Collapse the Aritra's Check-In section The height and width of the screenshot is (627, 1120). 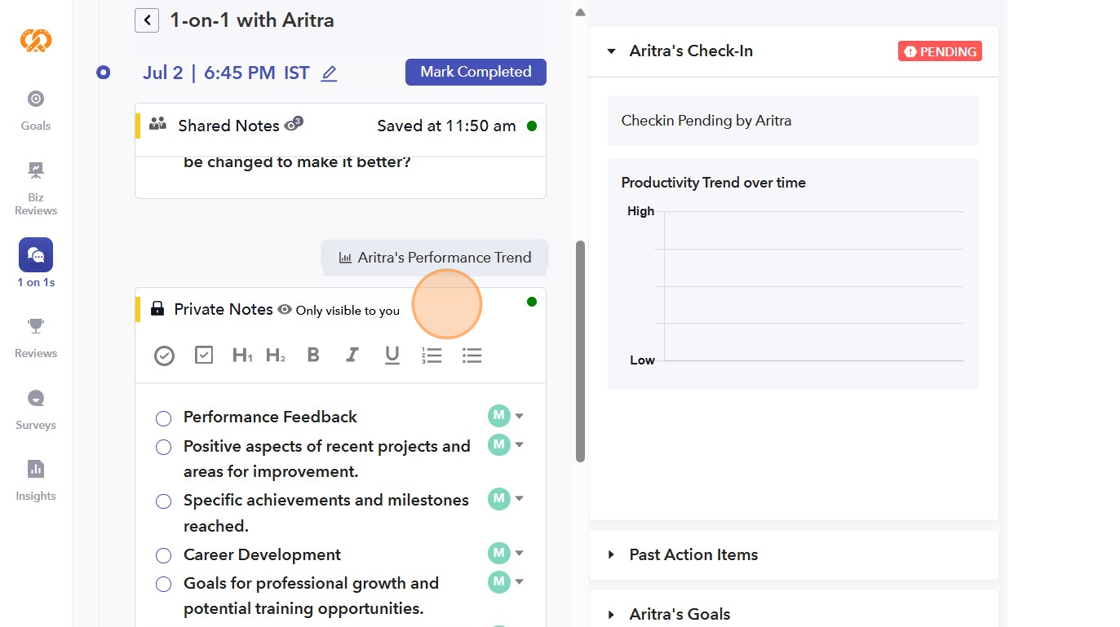pyautogui.click(x=611, y=51)
